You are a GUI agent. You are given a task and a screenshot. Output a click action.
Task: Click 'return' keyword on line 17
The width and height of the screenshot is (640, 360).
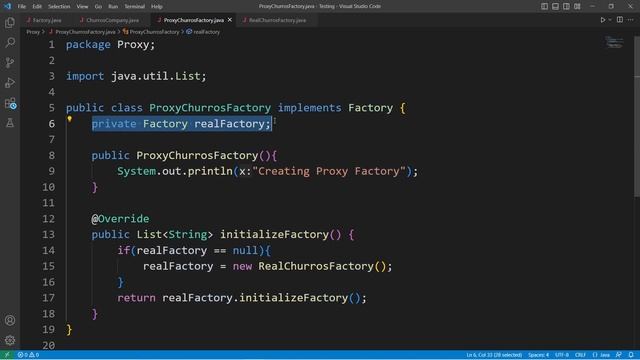(x=136, y=298)
